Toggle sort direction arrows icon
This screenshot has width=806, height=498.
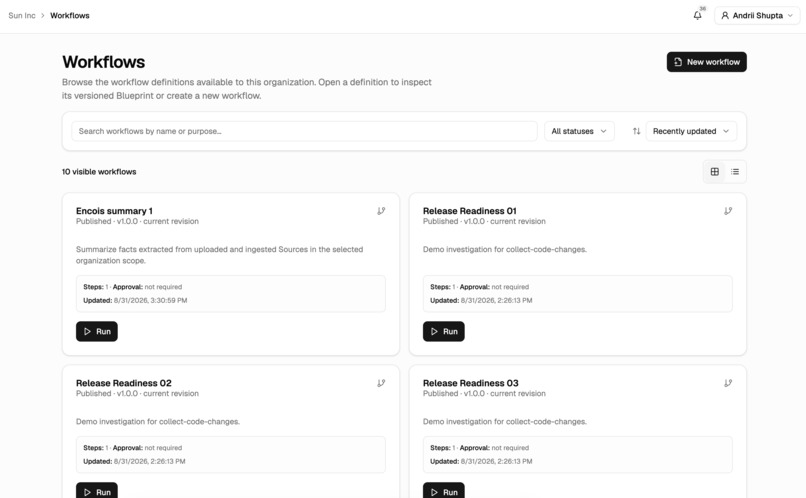636,131
